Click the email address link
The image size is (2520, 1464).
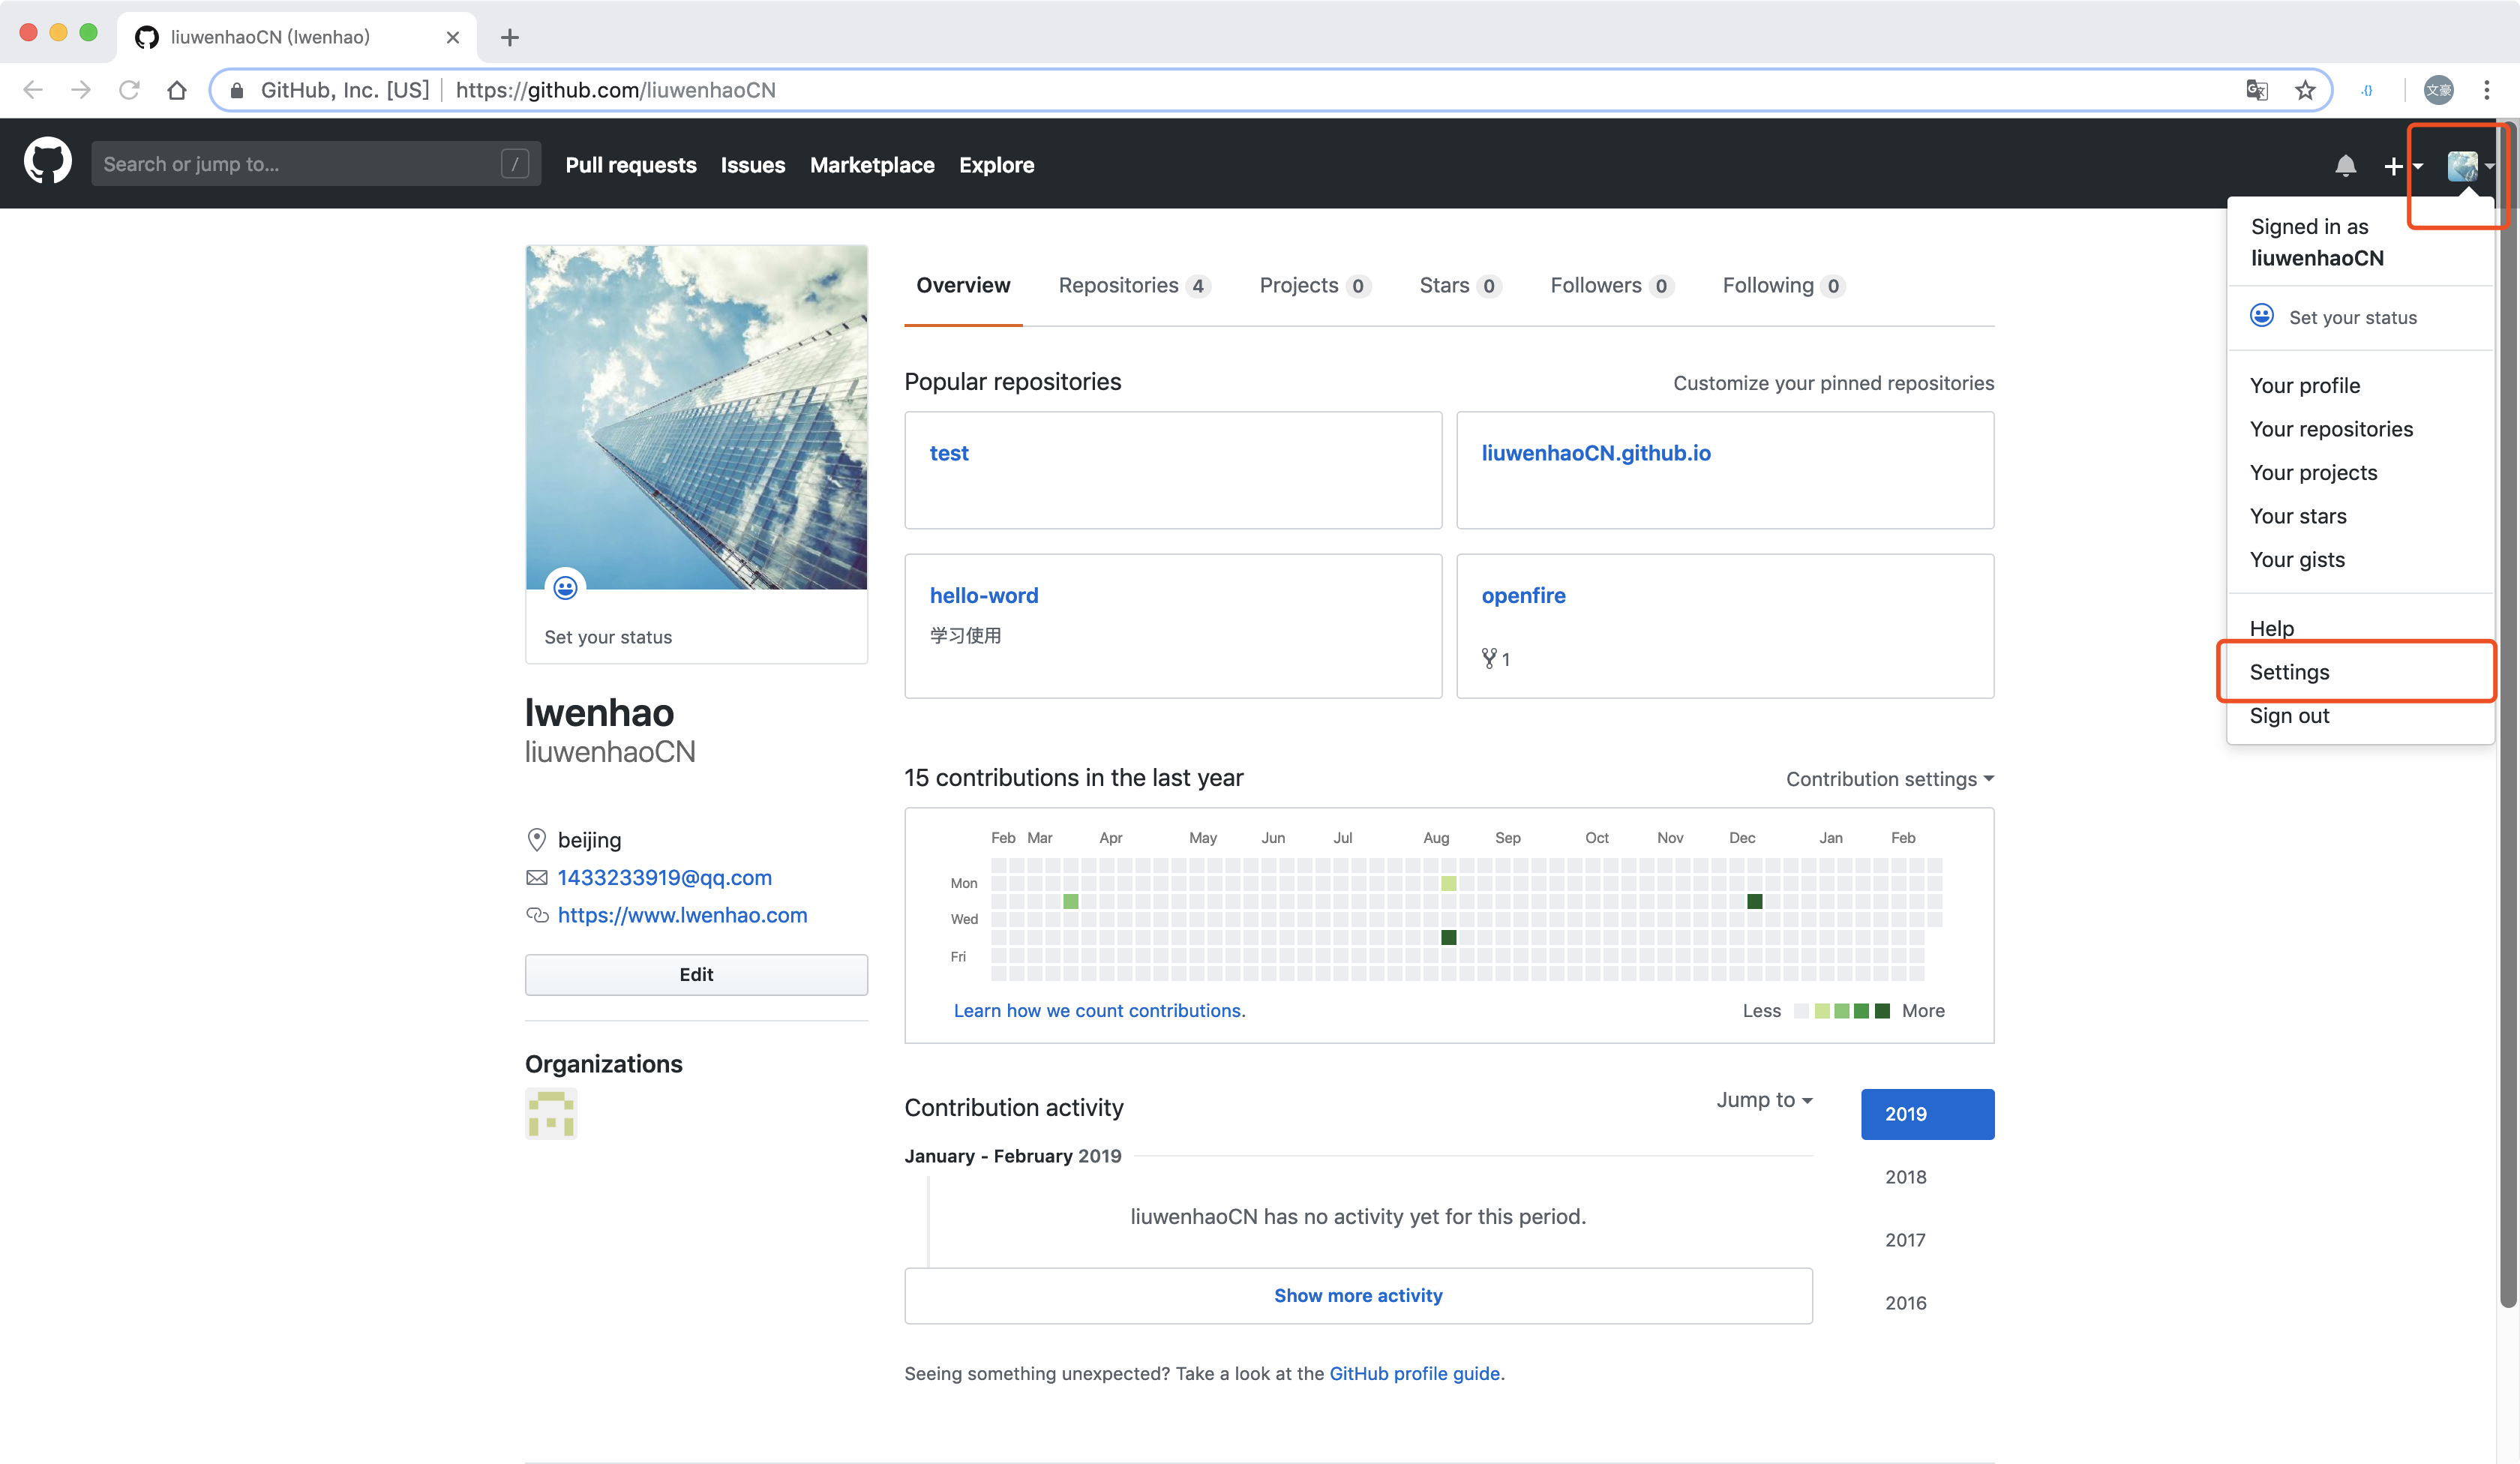(x=664, y=877)
